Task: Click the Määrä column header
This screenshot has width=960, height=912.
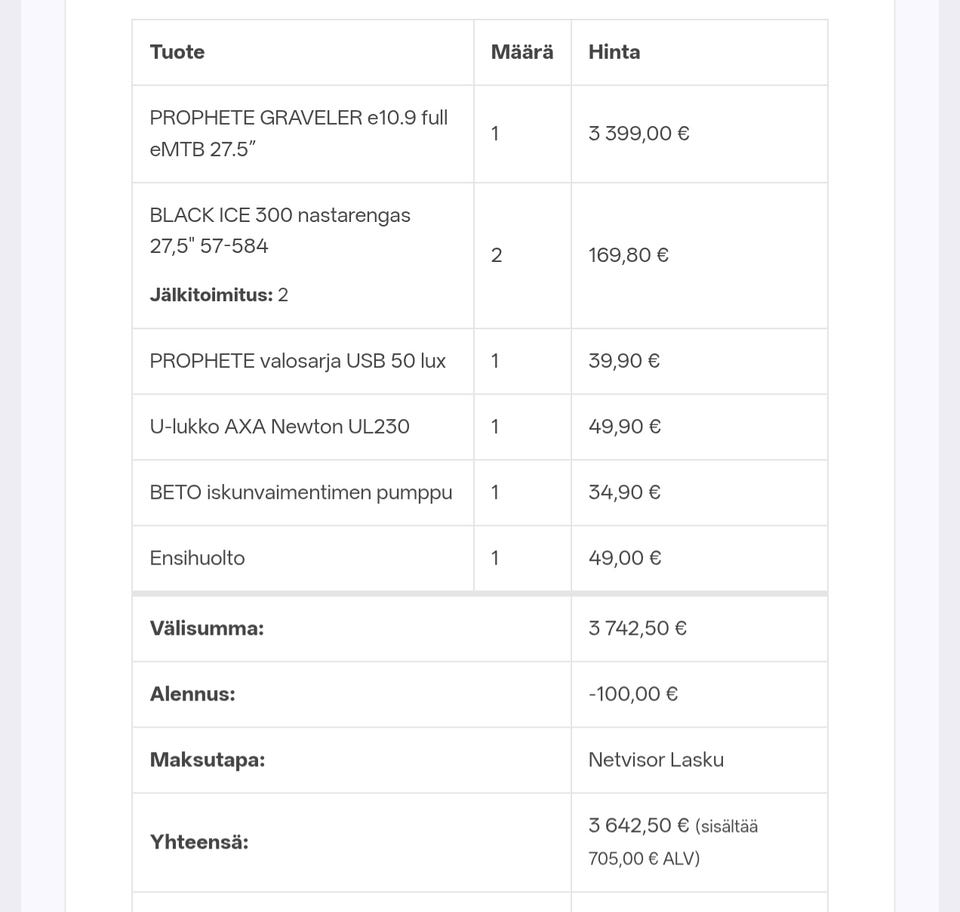Action: pyautogui.click(x=522, y=52)
